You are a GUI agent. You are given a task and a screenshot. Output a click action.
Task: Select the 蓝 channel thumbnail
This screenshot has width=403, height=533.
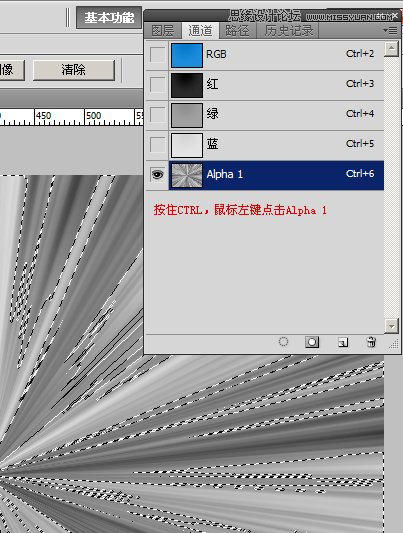coord(187,145)
